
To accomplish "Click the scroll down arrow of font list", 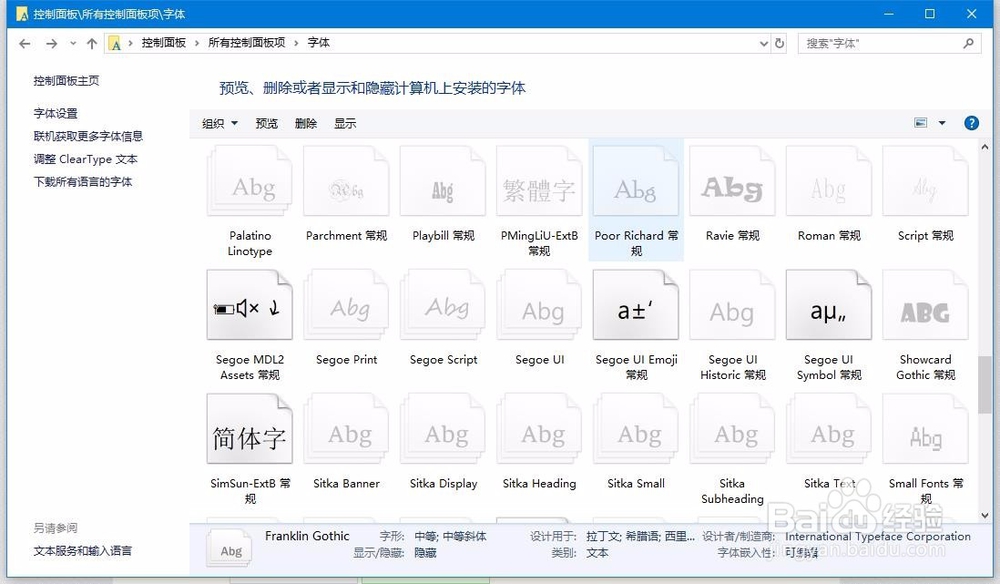I will tap(985, 515).
